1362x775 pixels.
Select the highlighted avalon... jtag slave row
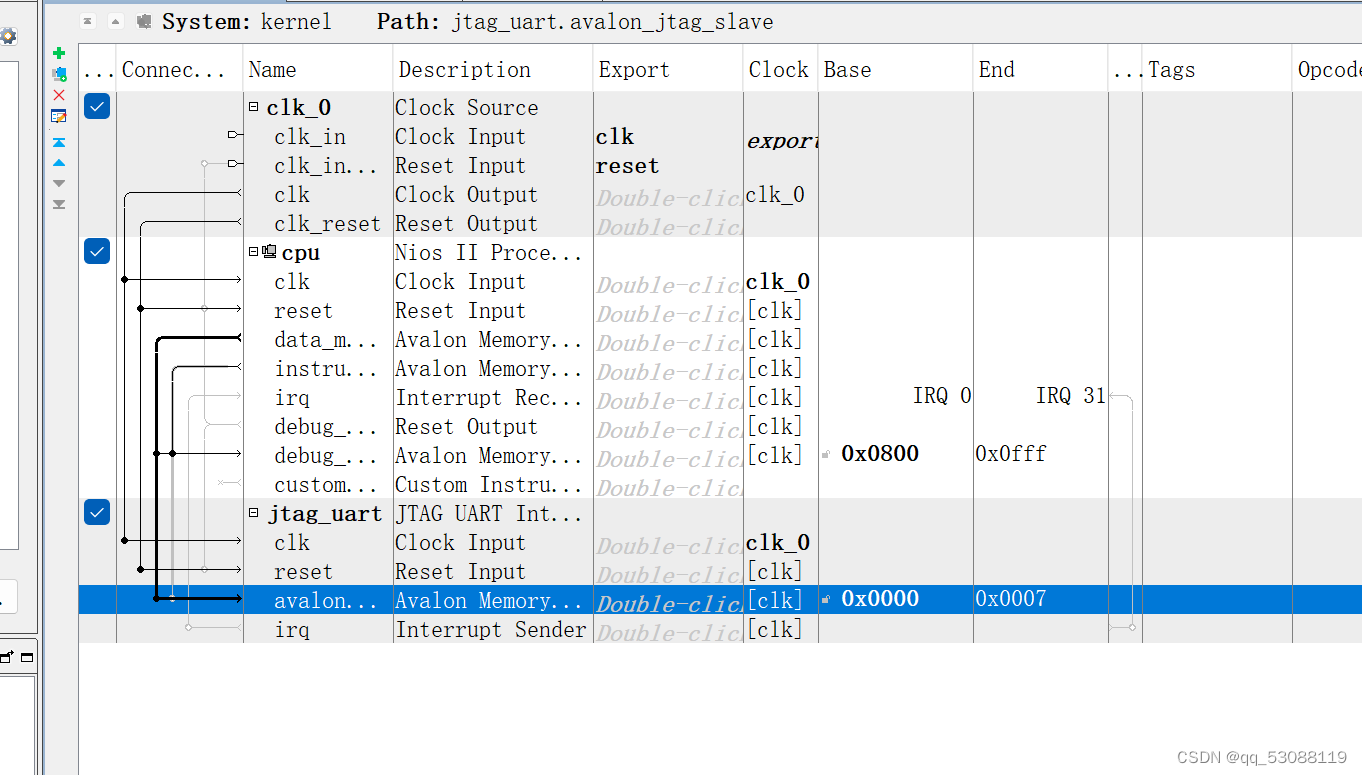point(720,600)
